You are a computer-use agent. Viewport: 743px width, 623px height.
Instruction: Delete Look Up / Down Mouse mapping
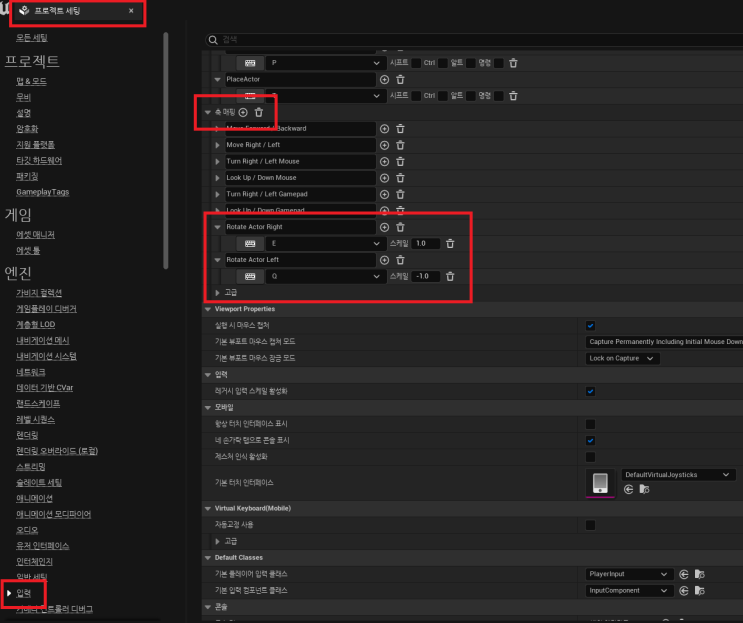coord(400,178)
